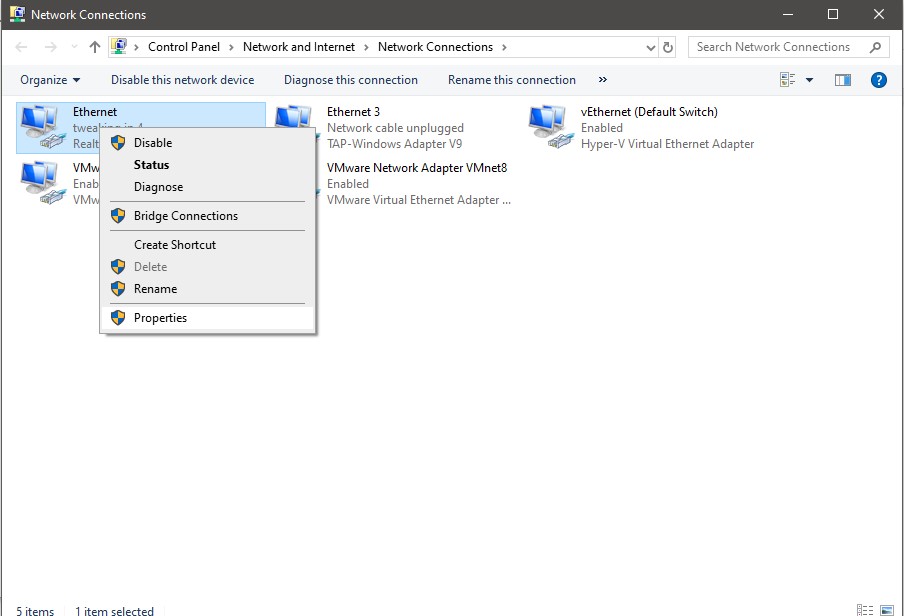904x616 pixels.
Task: Expand the address bar history dropdown
Action: pyautogui.click(x=651, y=48)
